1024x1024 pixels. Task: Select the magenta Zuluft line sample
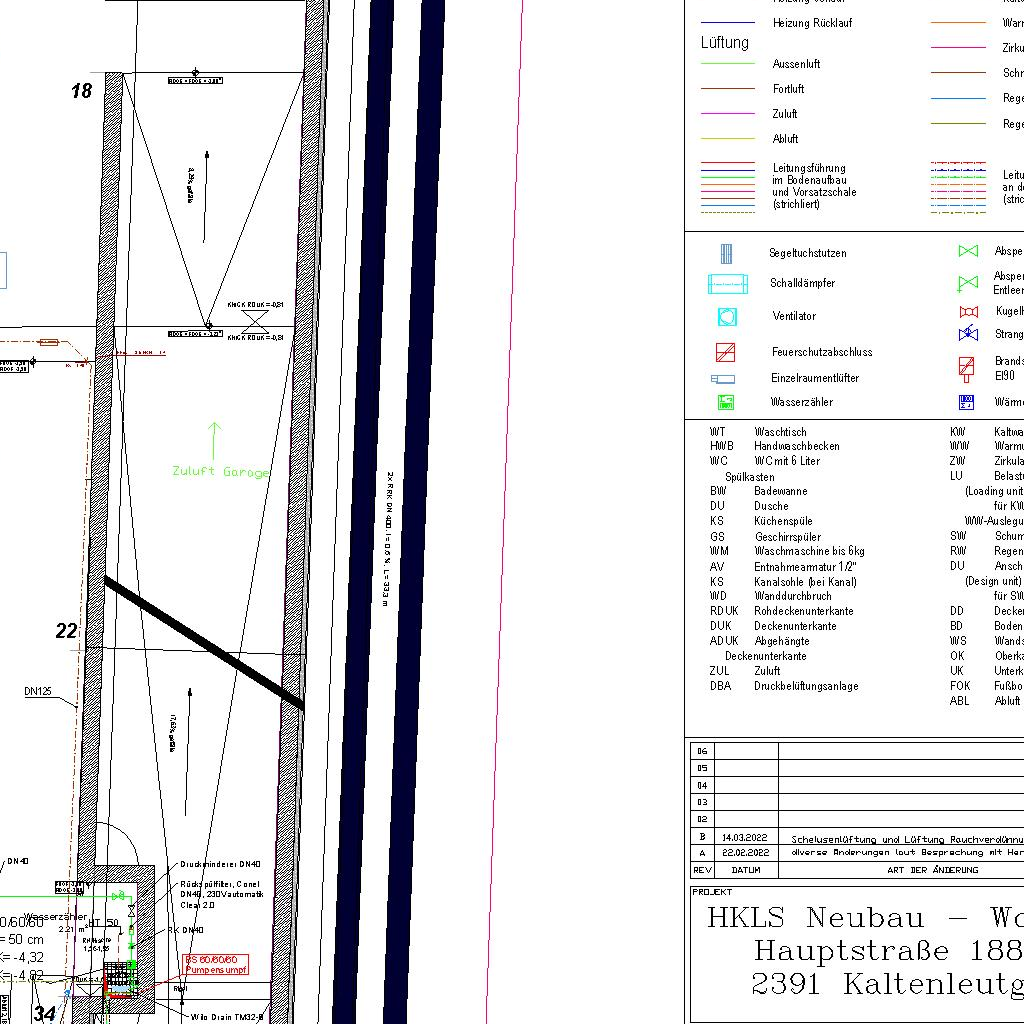coord(727,114)
